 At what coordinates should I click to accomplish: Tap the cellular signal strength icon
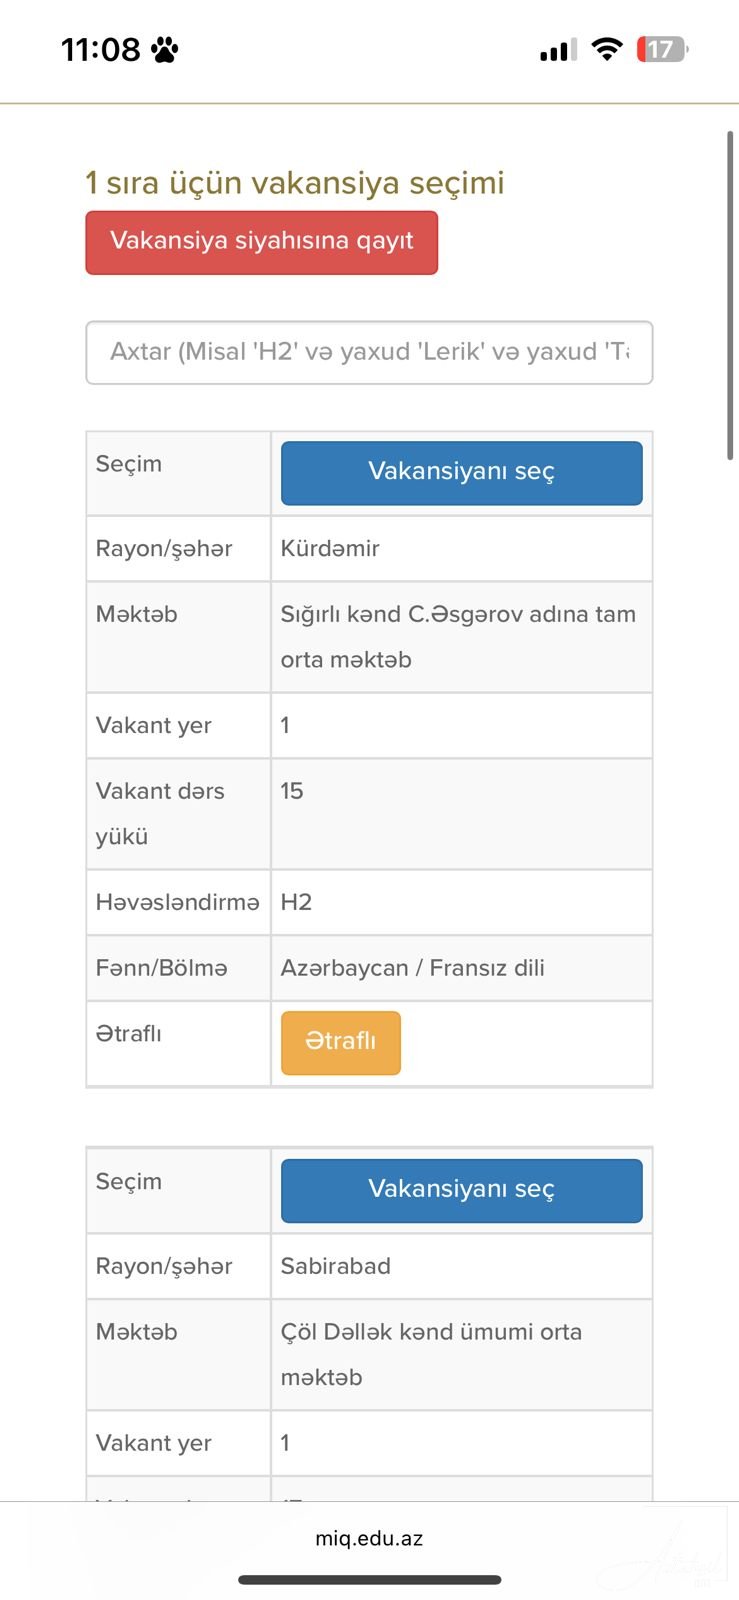(x=558, y=50)
